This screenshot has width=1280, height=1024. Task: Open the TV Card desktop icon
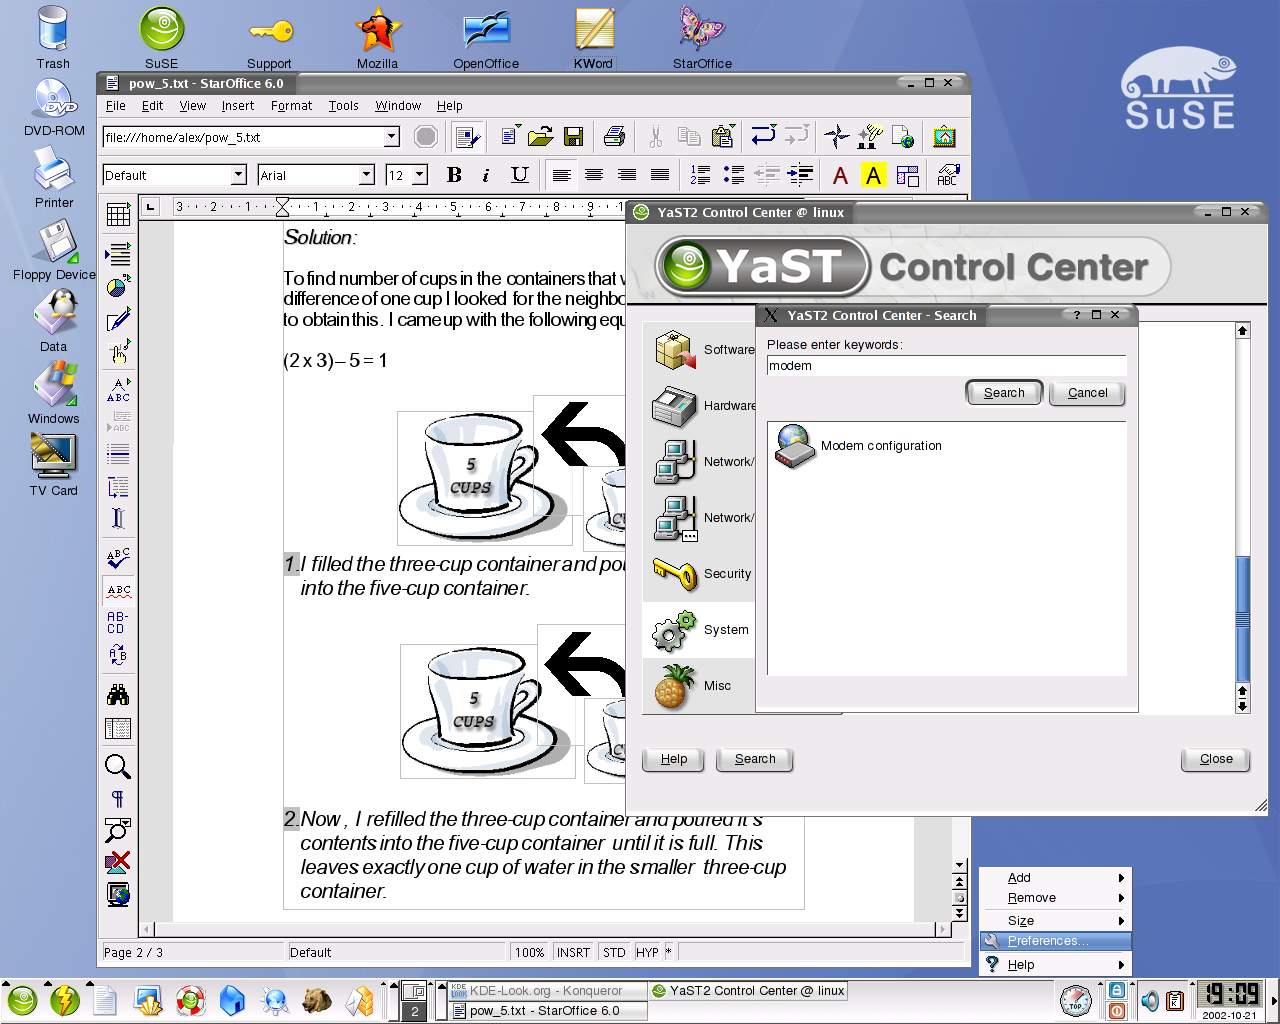(x=53, y=465)
